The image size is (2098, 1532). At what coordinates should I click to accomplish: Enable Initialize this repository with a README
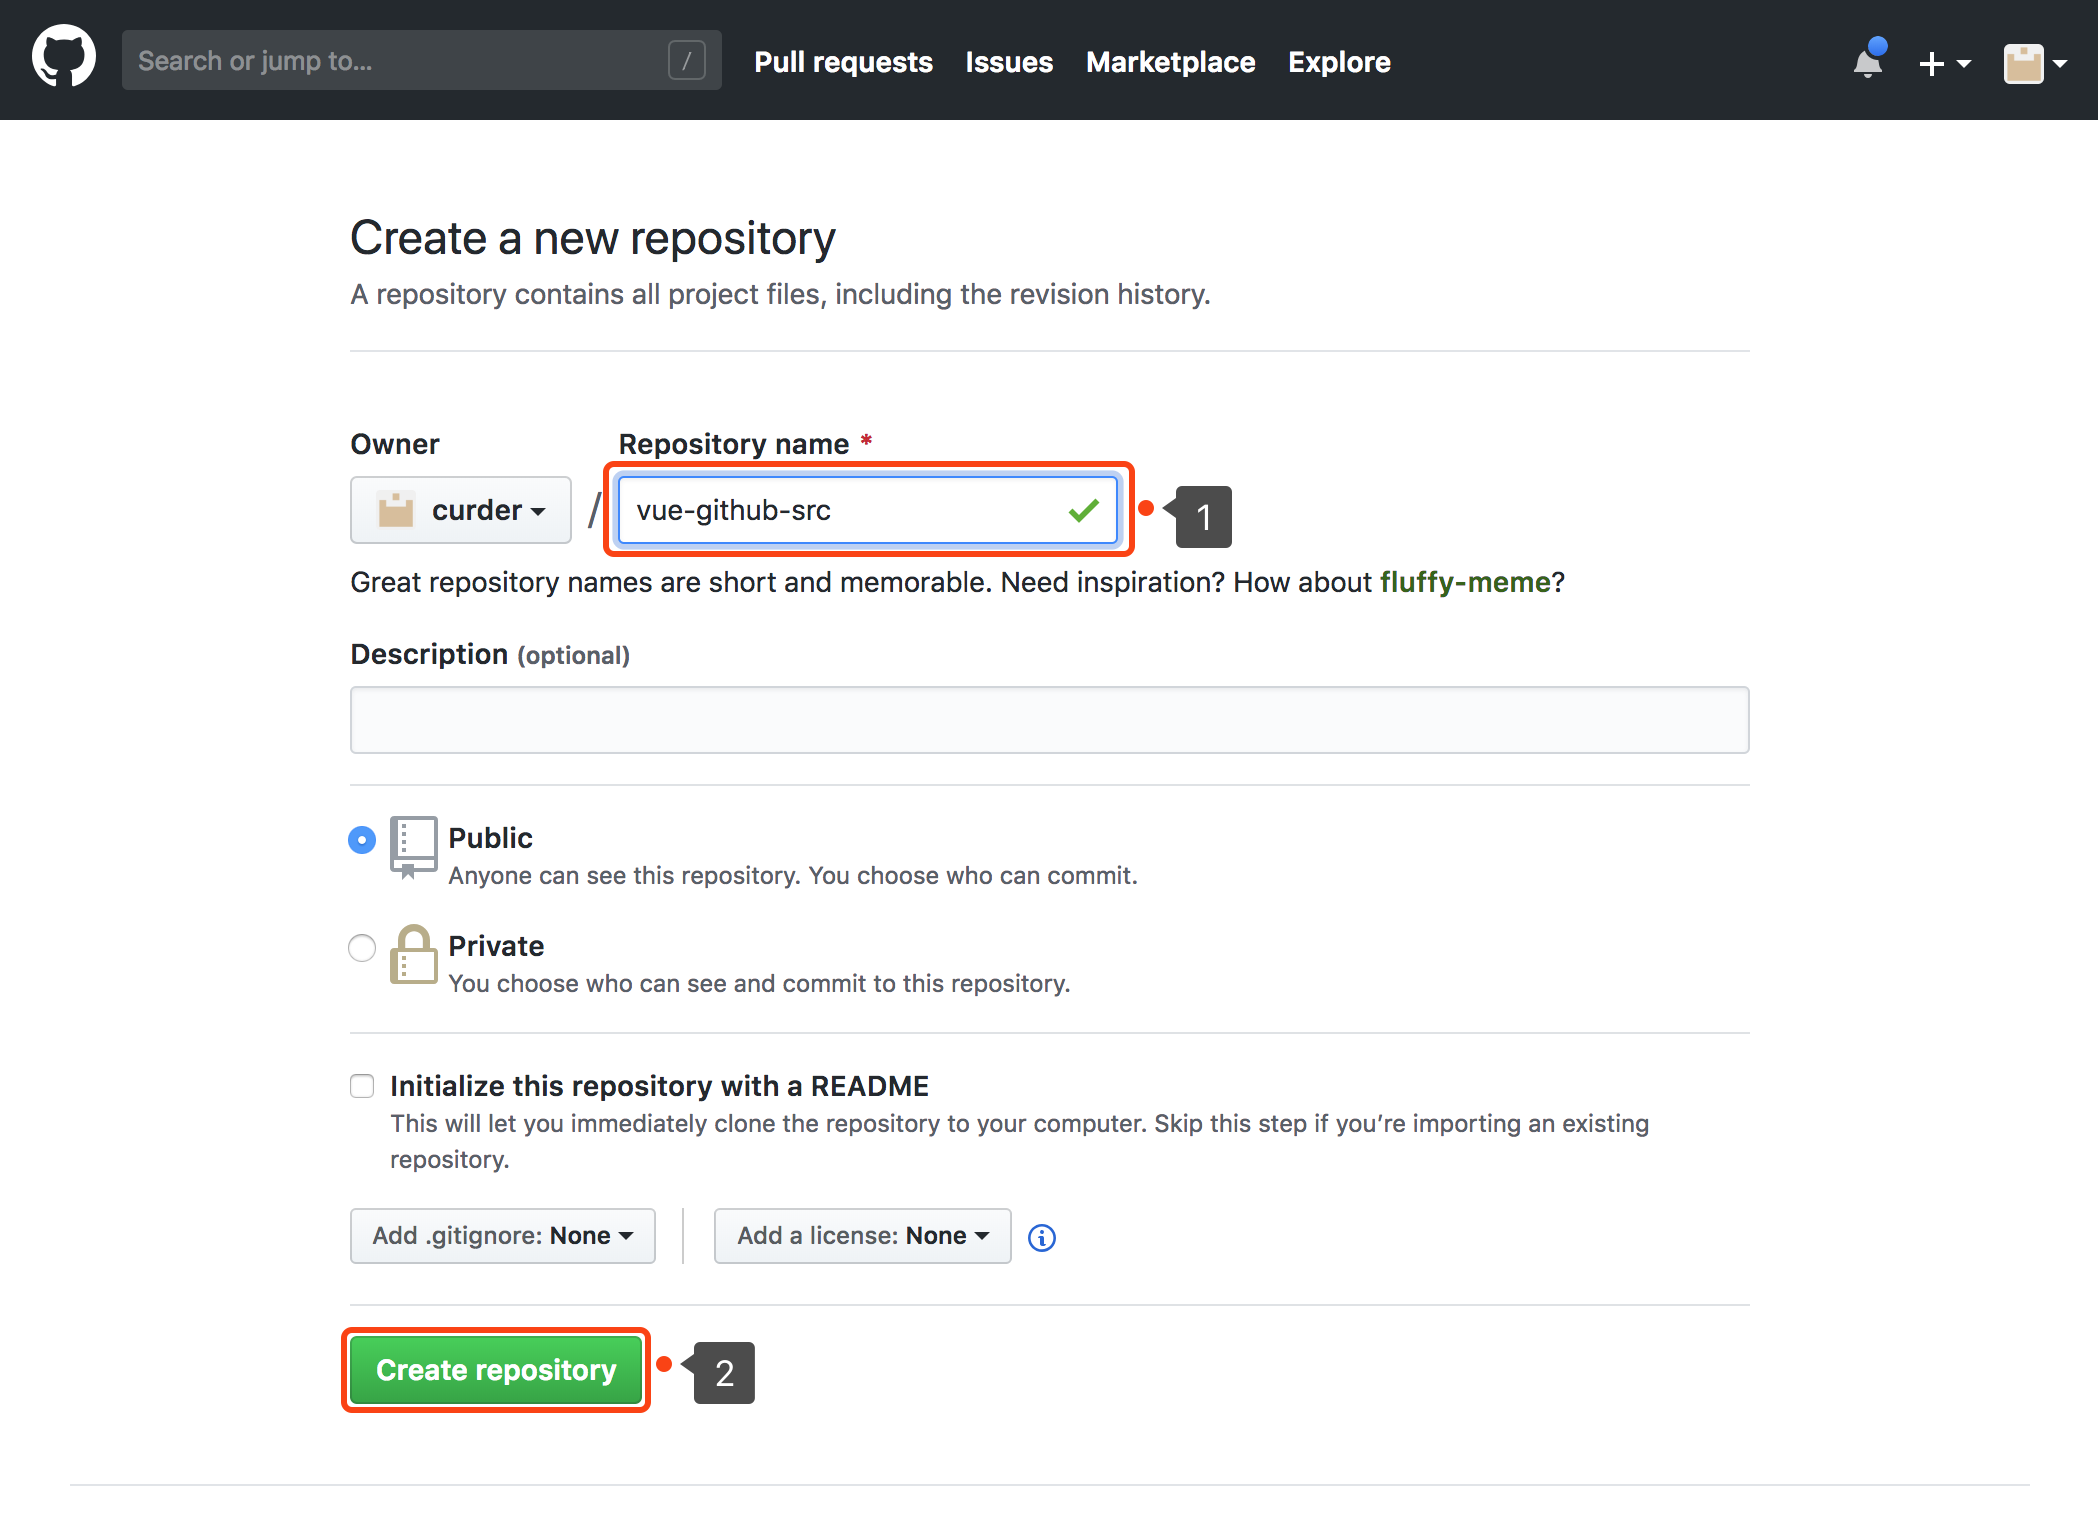pyautogui.click(x=362, y=1086)
